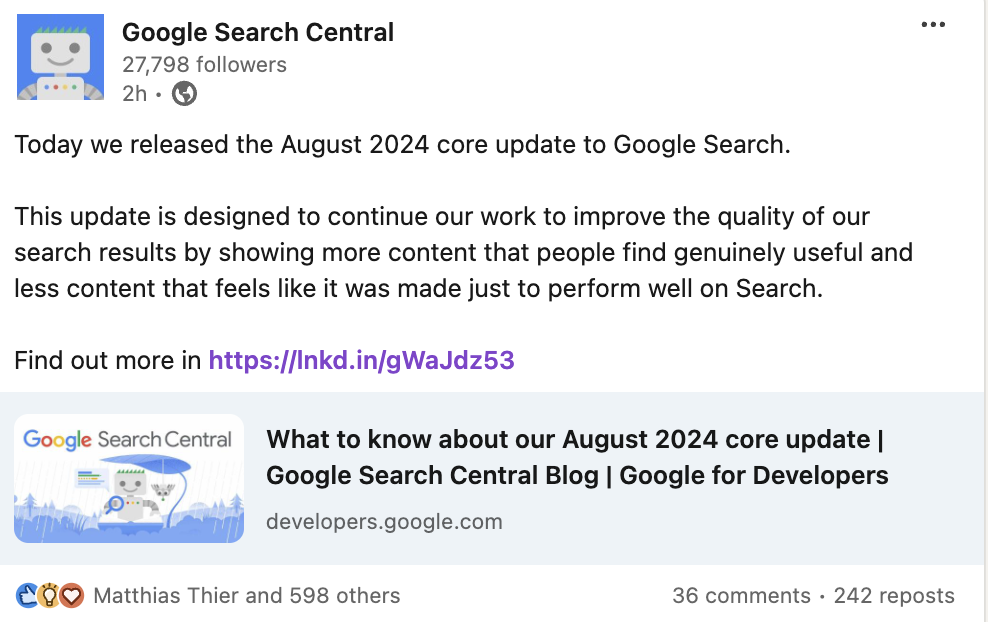
Task: Visit the Google Search Central page name
Action: click(258, 31)
